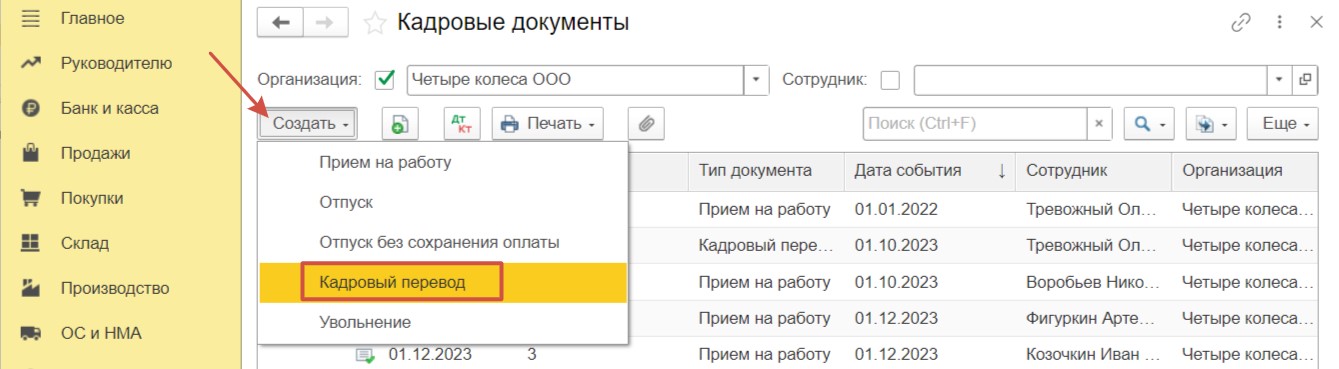The image size is (1339, 369).
Task: Click the back navigation arrow
Action: [x=281, y=22]
